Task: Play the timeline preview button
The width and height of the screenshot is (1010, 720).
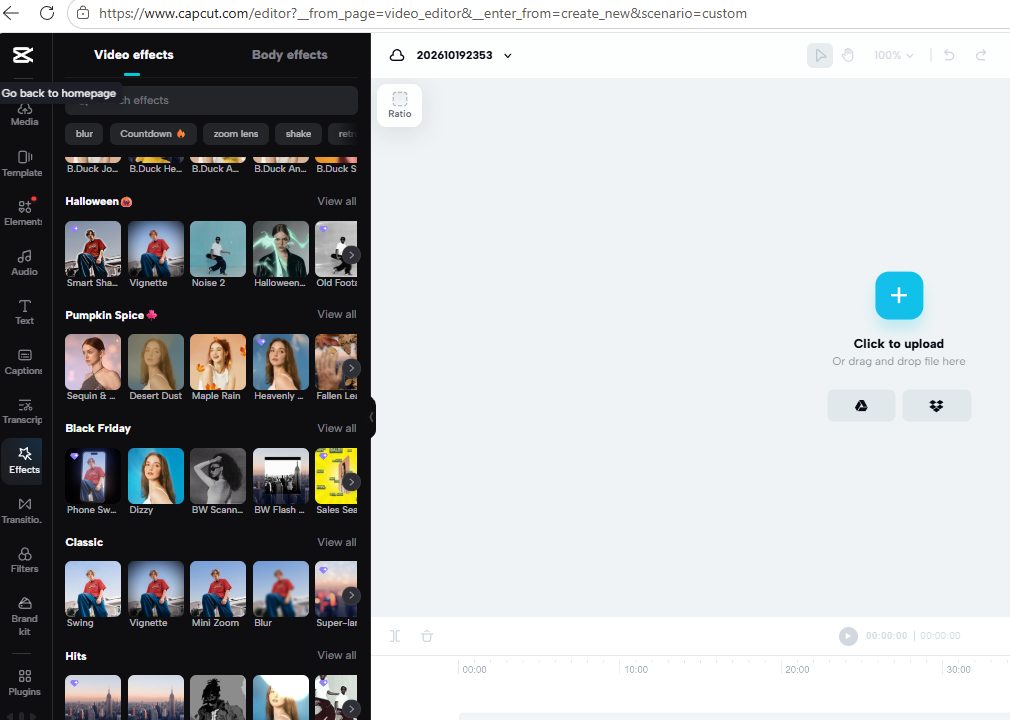Action: tap(848, 636)
